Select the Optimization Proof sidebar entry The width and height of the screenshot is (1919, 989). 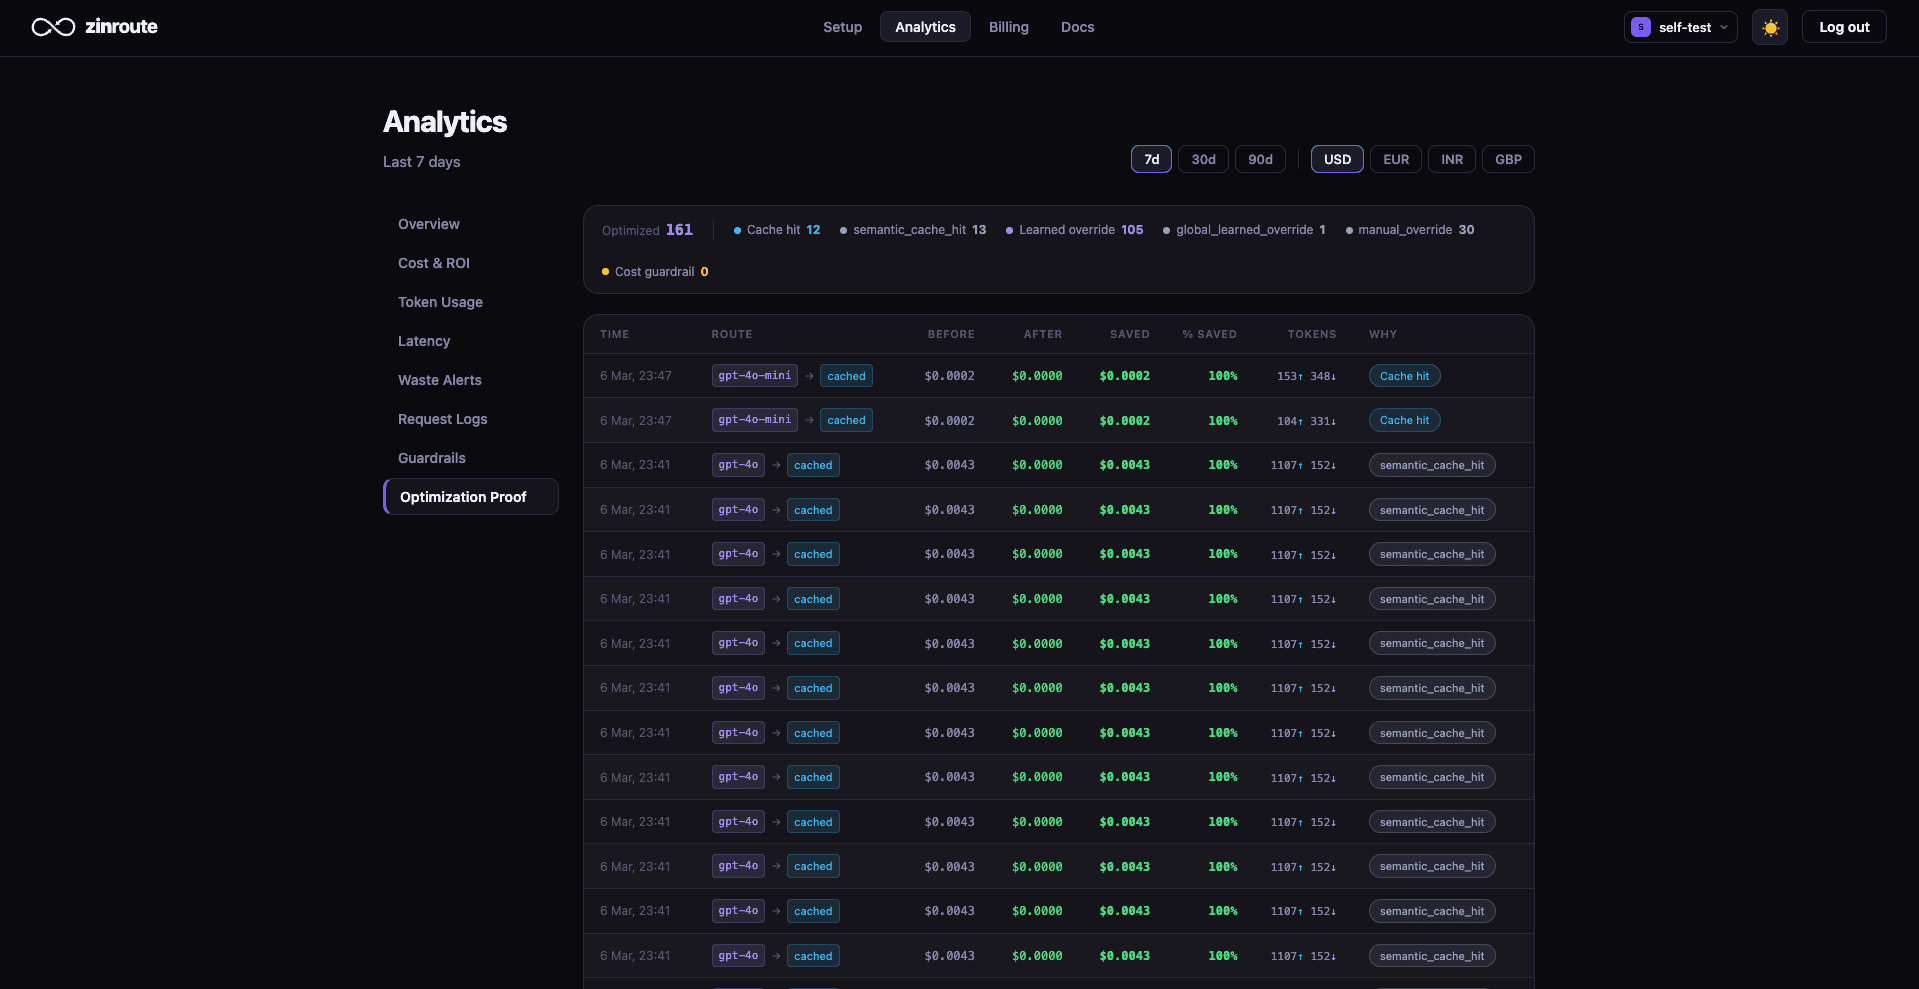click(x=462, y=496)
